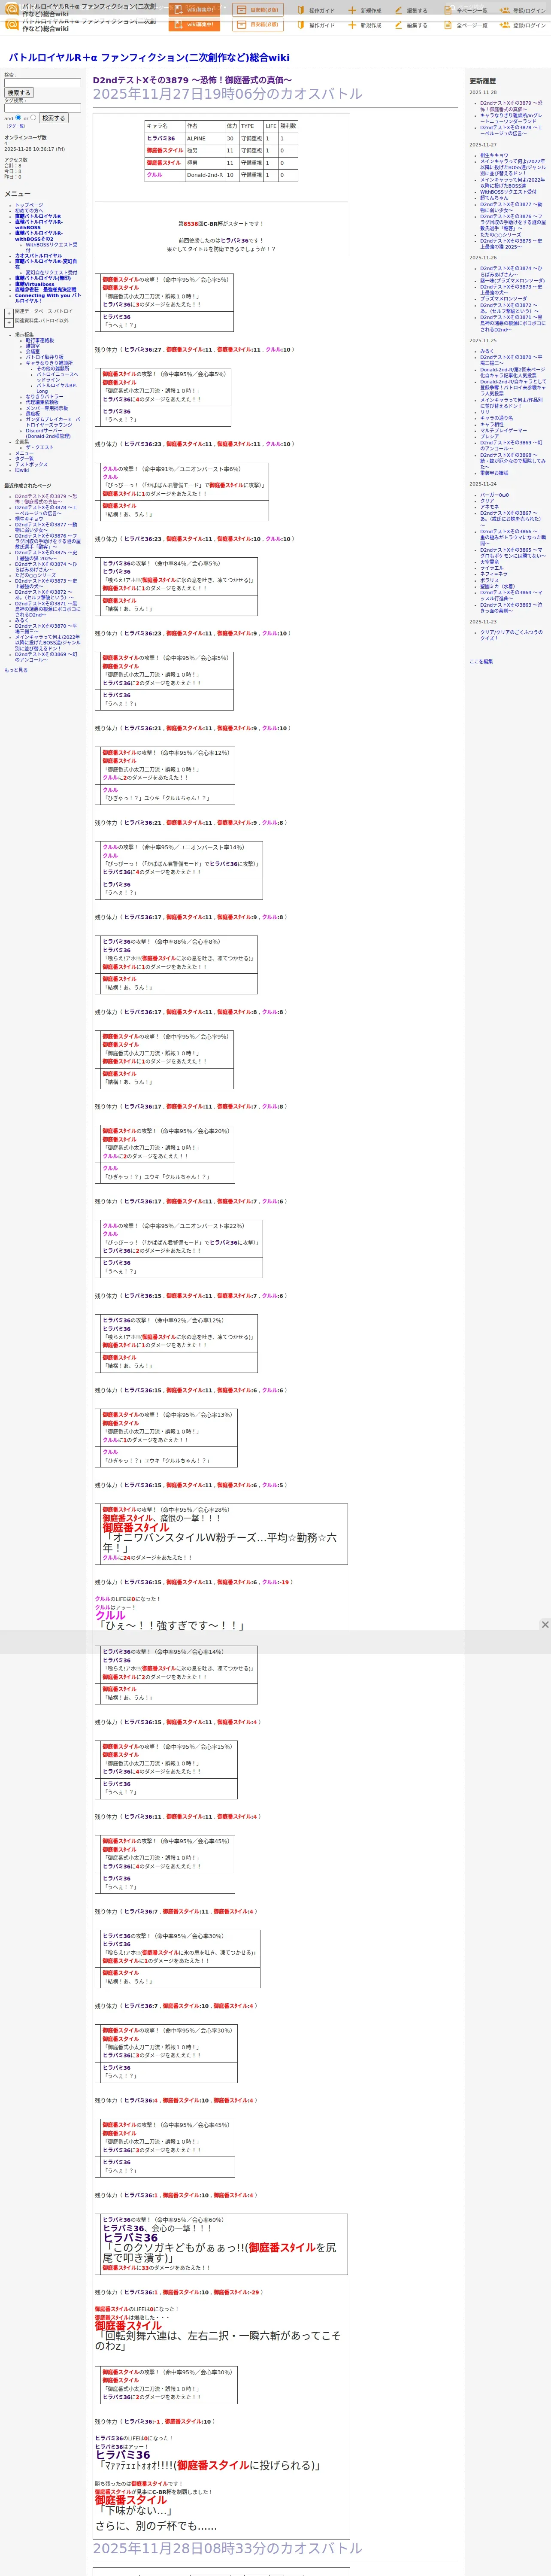Click 検索する button under keyword search box
Image resolution: width=551 pixels, height=2576 pixels.
click(19, 93)
